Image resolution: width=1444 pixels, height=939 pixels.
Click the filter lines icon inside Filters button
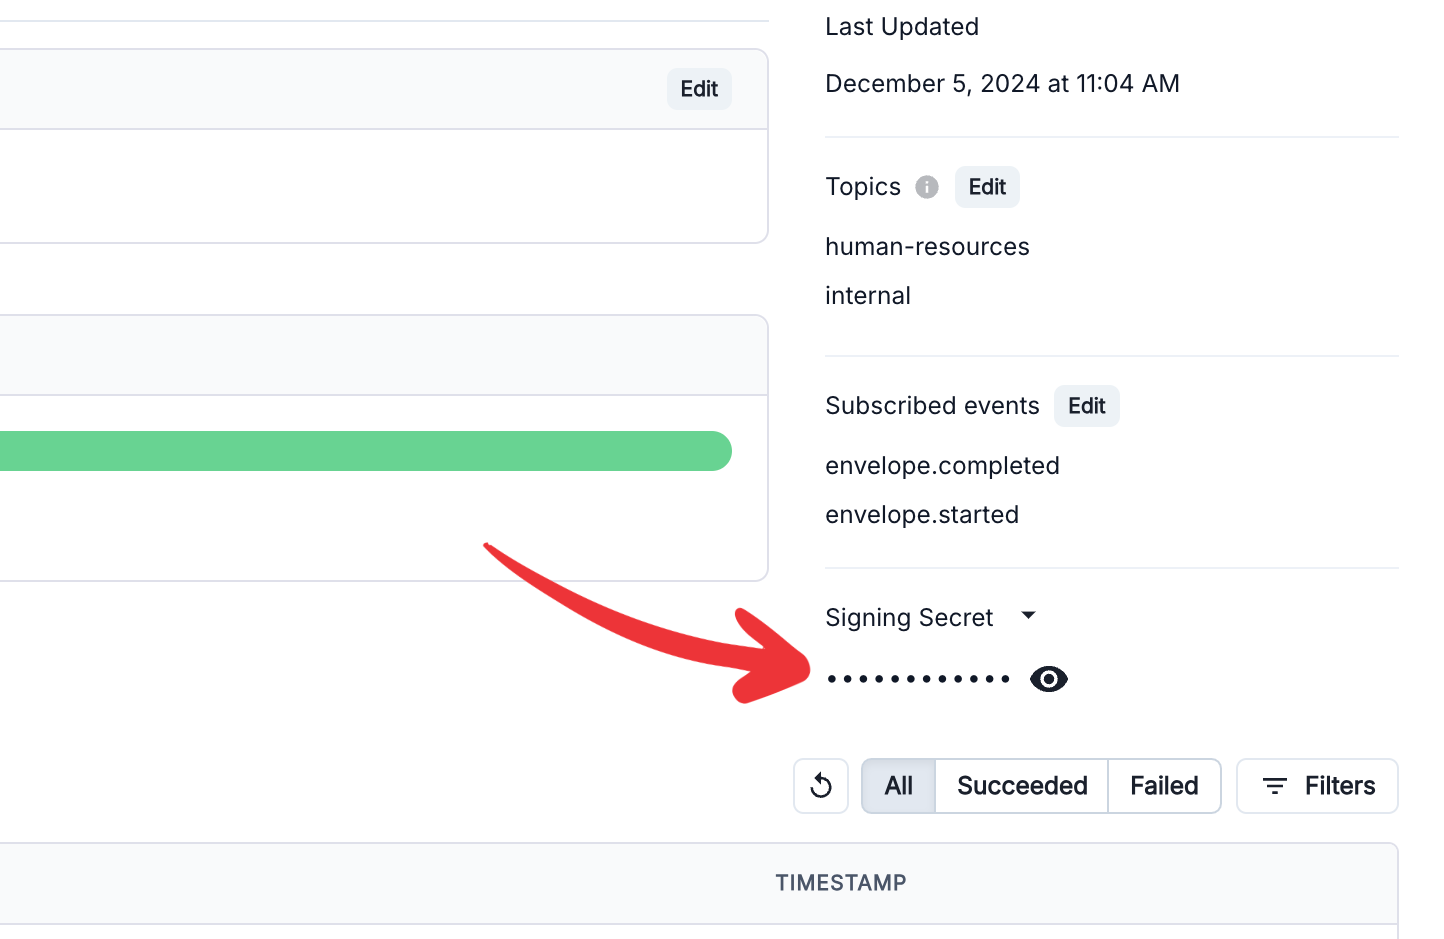[x=1273, y=786]
